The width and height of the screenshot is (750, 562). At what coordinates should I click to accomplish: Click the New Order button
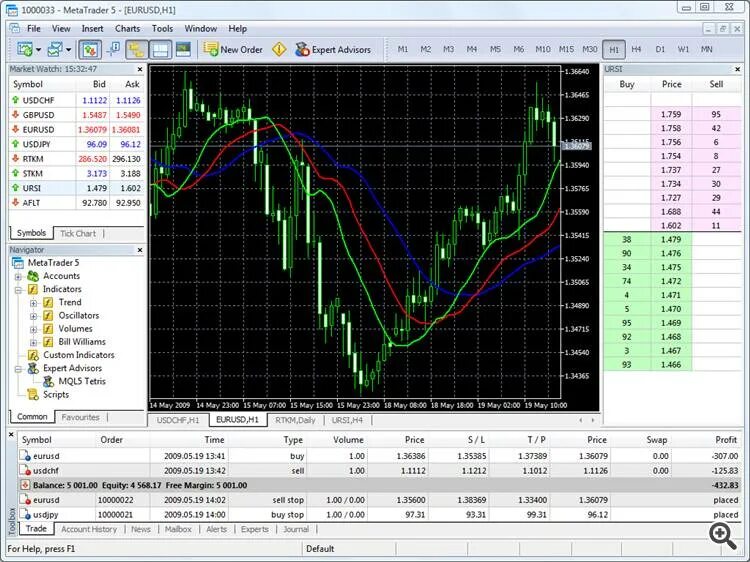tap(233, 49)
